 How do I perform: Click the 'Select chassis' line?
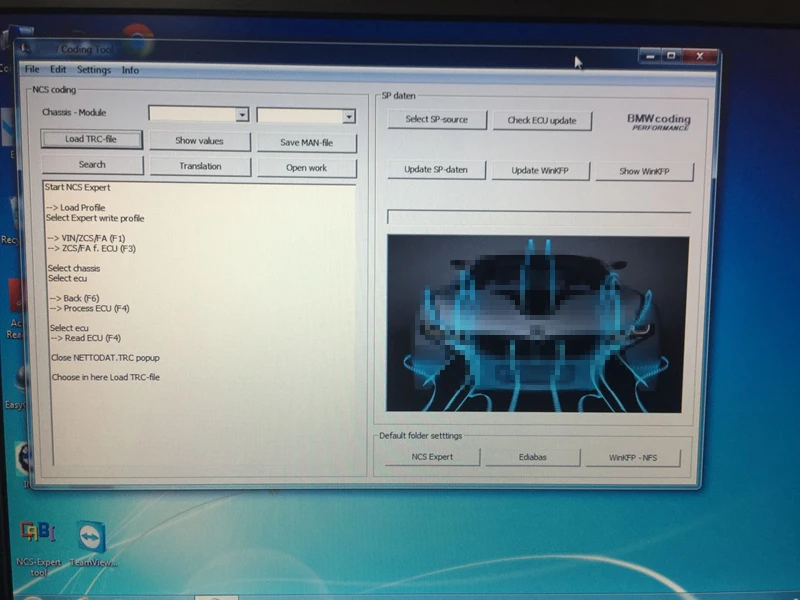coord(74,268)
